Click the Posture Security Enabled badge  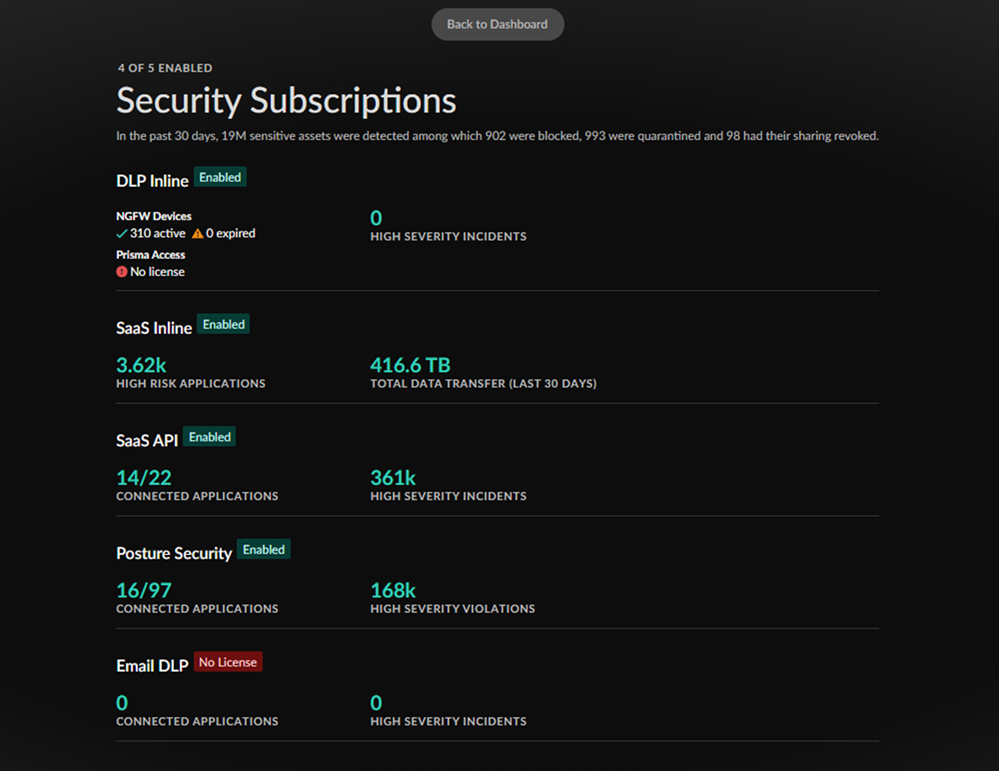click(x=264, y=550)
